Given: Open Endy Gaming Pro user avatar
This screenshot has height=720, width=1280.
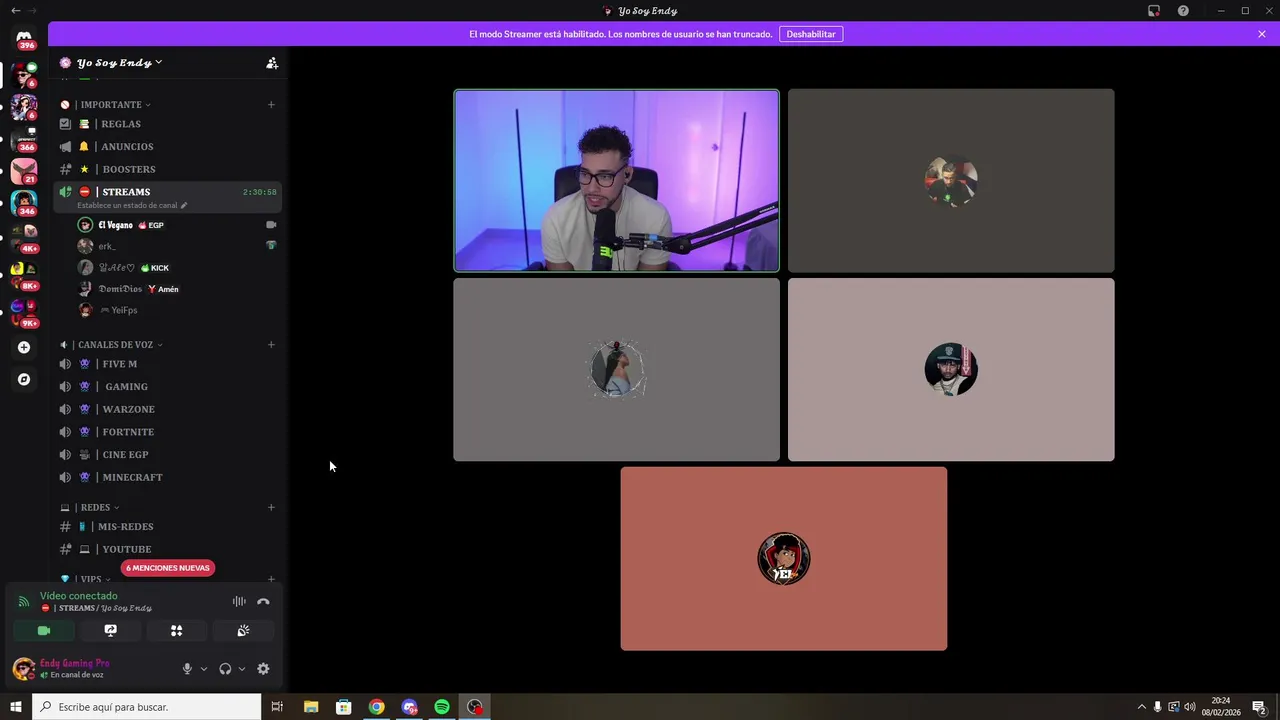Looking at the screenshot, I should pyautogui.click(x=24, y=669).
